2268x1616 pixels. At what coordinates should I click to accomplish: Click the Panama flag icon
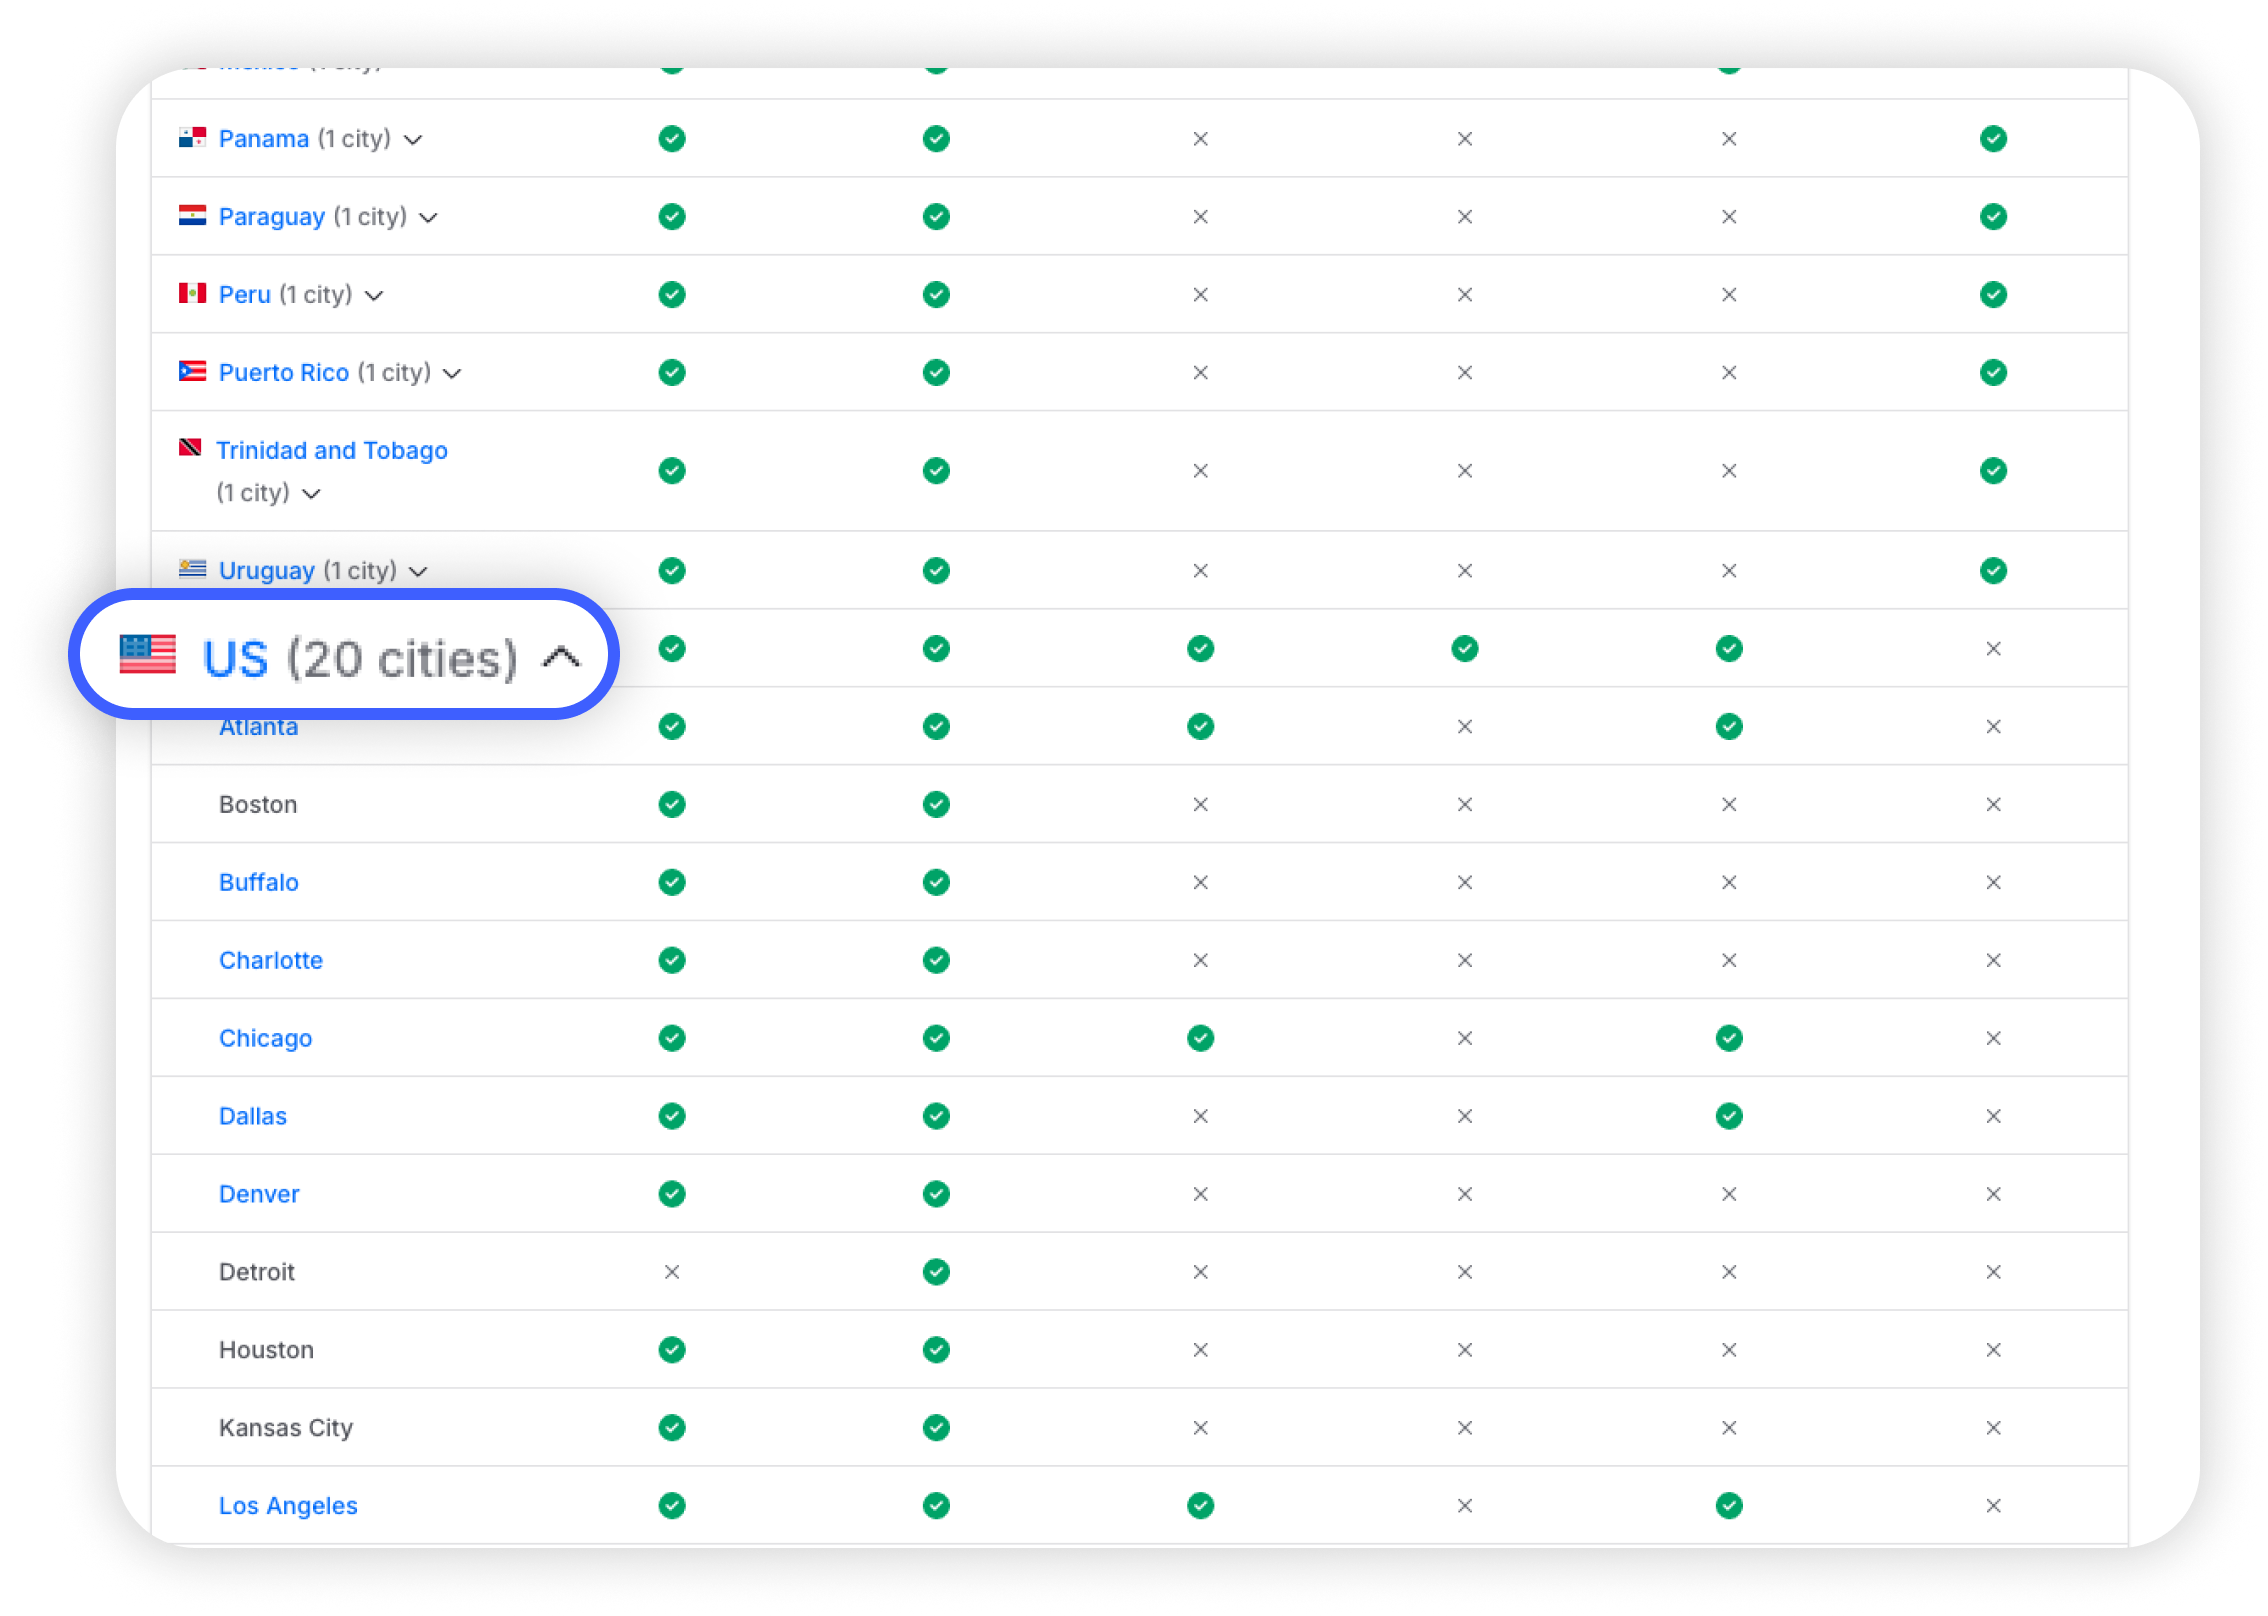[192, 138]
